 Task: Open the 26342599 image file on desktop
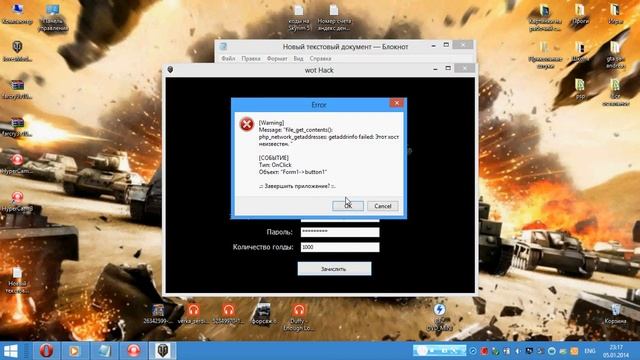(158, 314)
